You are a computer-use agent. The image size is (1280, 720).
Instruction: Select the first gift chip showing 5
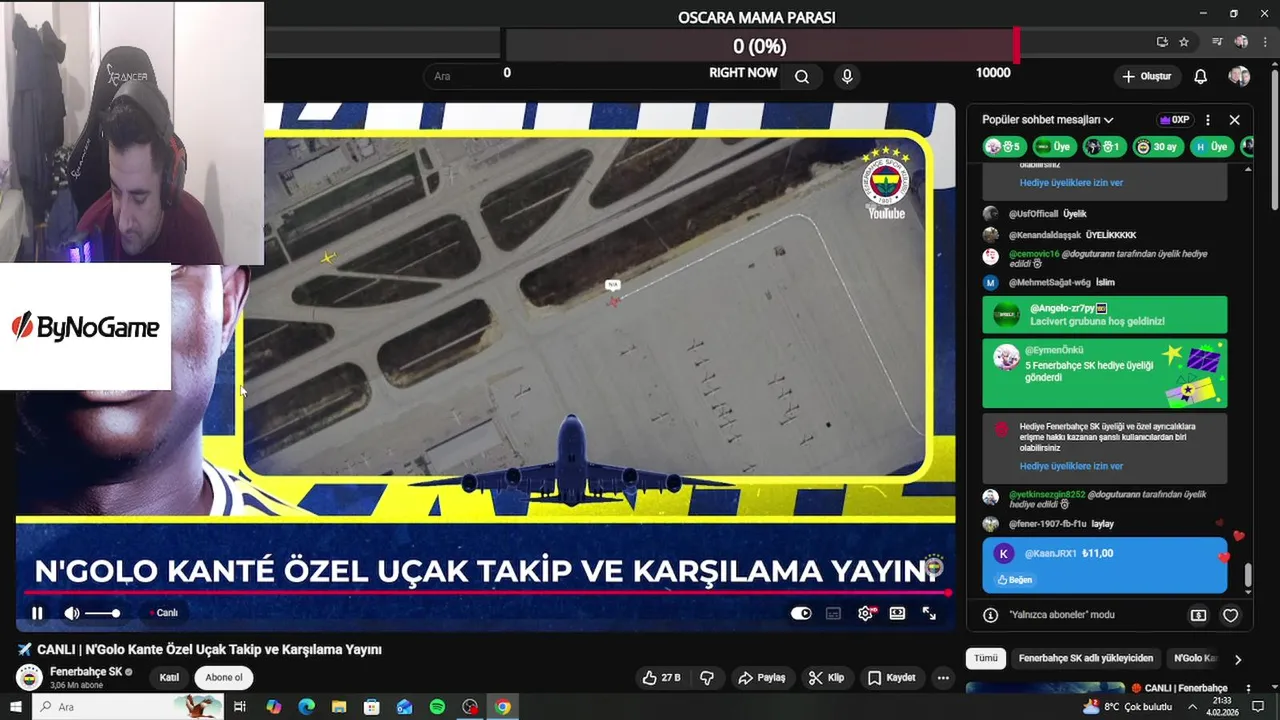click(x=1003, y=147)
